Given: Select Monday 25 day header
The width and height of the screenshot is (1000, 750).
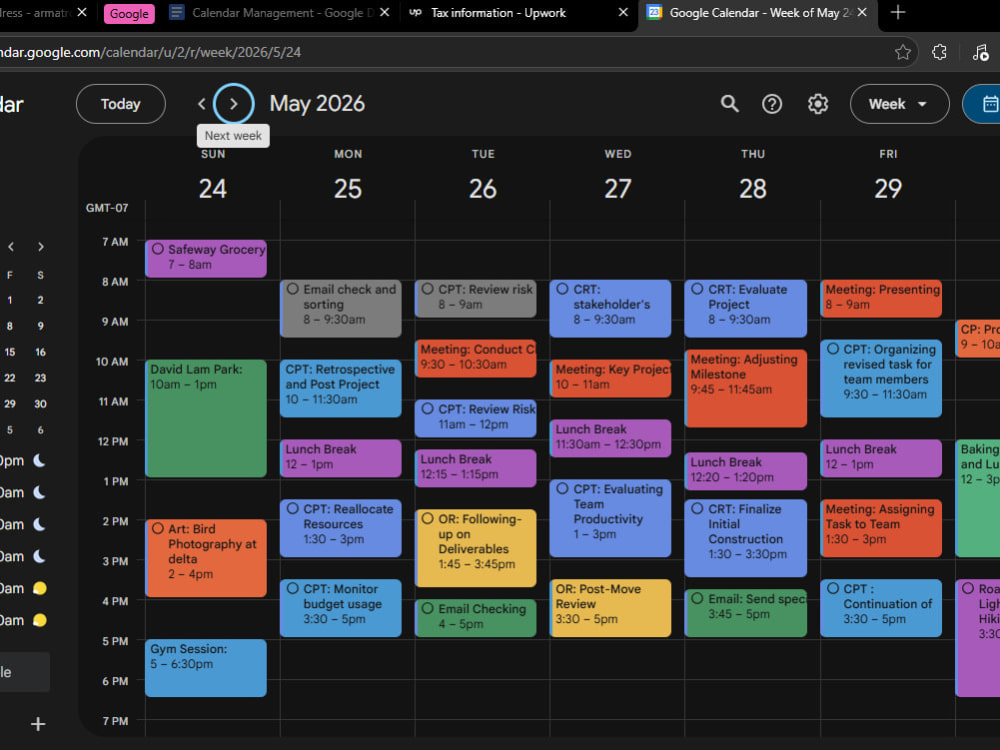Looking at the screenshot, I should coord(348,188).
